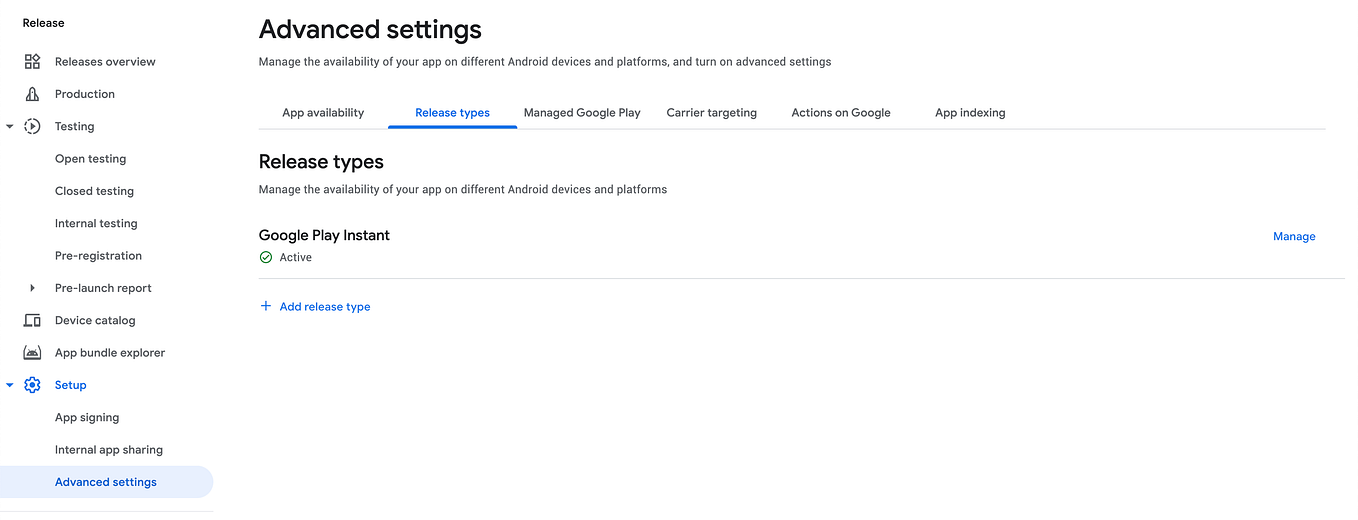
Task: Open the App indexing tab
Action: click(970, 113)
